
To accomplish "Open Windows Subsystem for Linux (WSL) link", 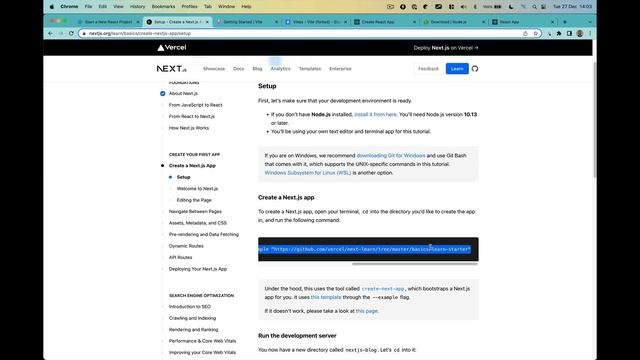I will click(x=308, y=173).
